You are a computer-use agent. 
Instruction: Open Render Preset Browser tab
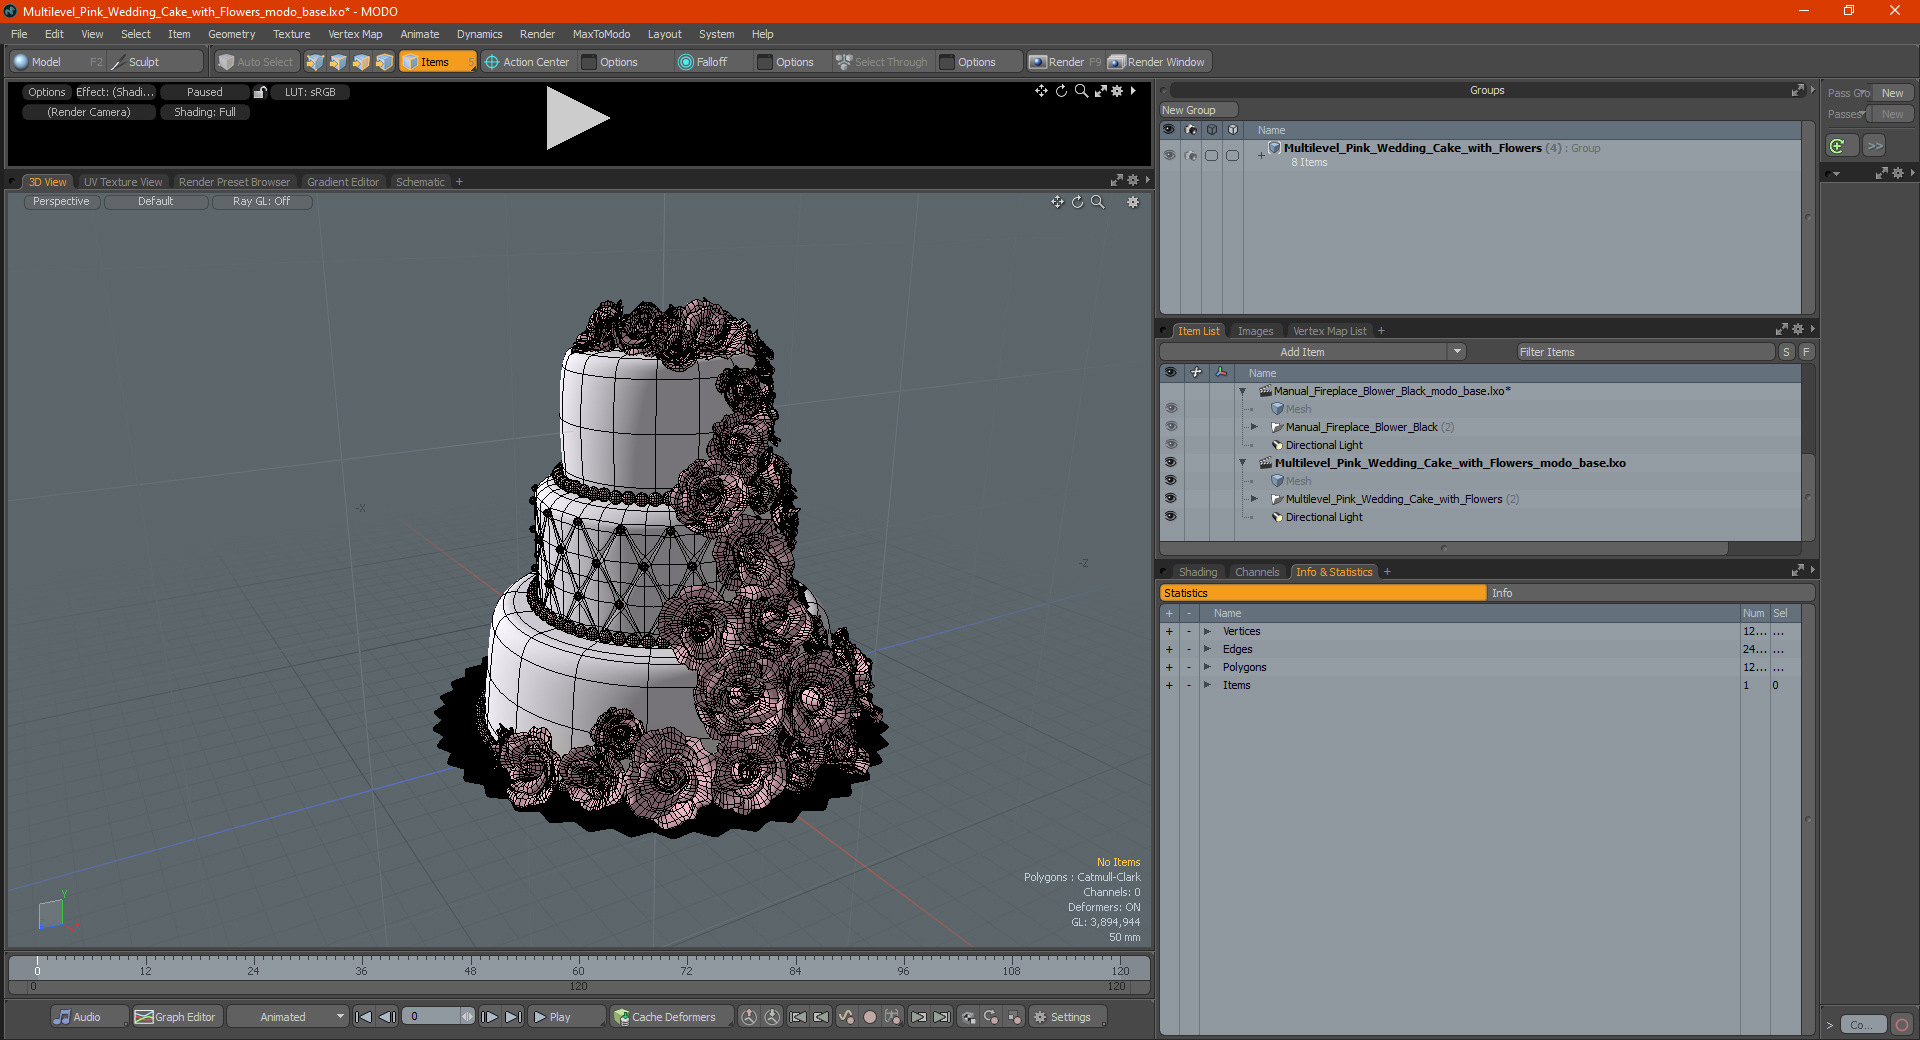click(x=234, y=182)
